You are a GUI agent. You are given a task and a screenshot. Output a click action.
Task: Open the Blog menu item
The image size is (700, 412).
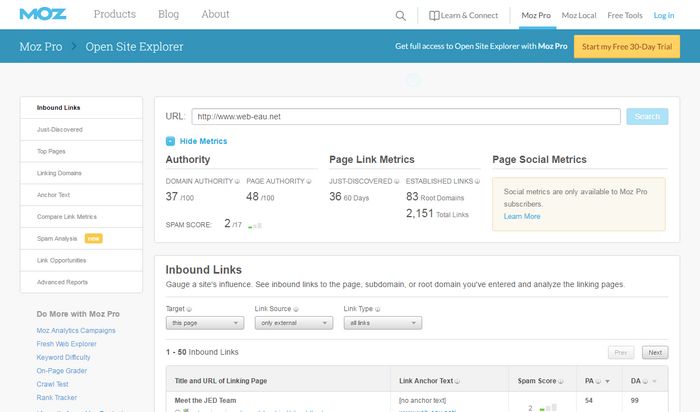pos(168,14)
